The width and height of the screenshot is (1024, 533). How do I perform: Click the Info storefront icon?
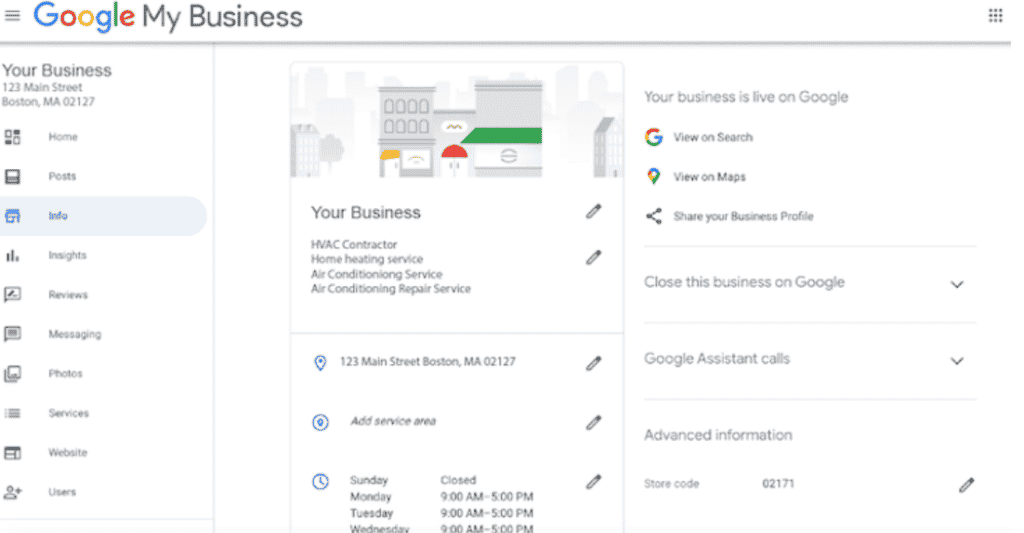(x=12, y=216)
